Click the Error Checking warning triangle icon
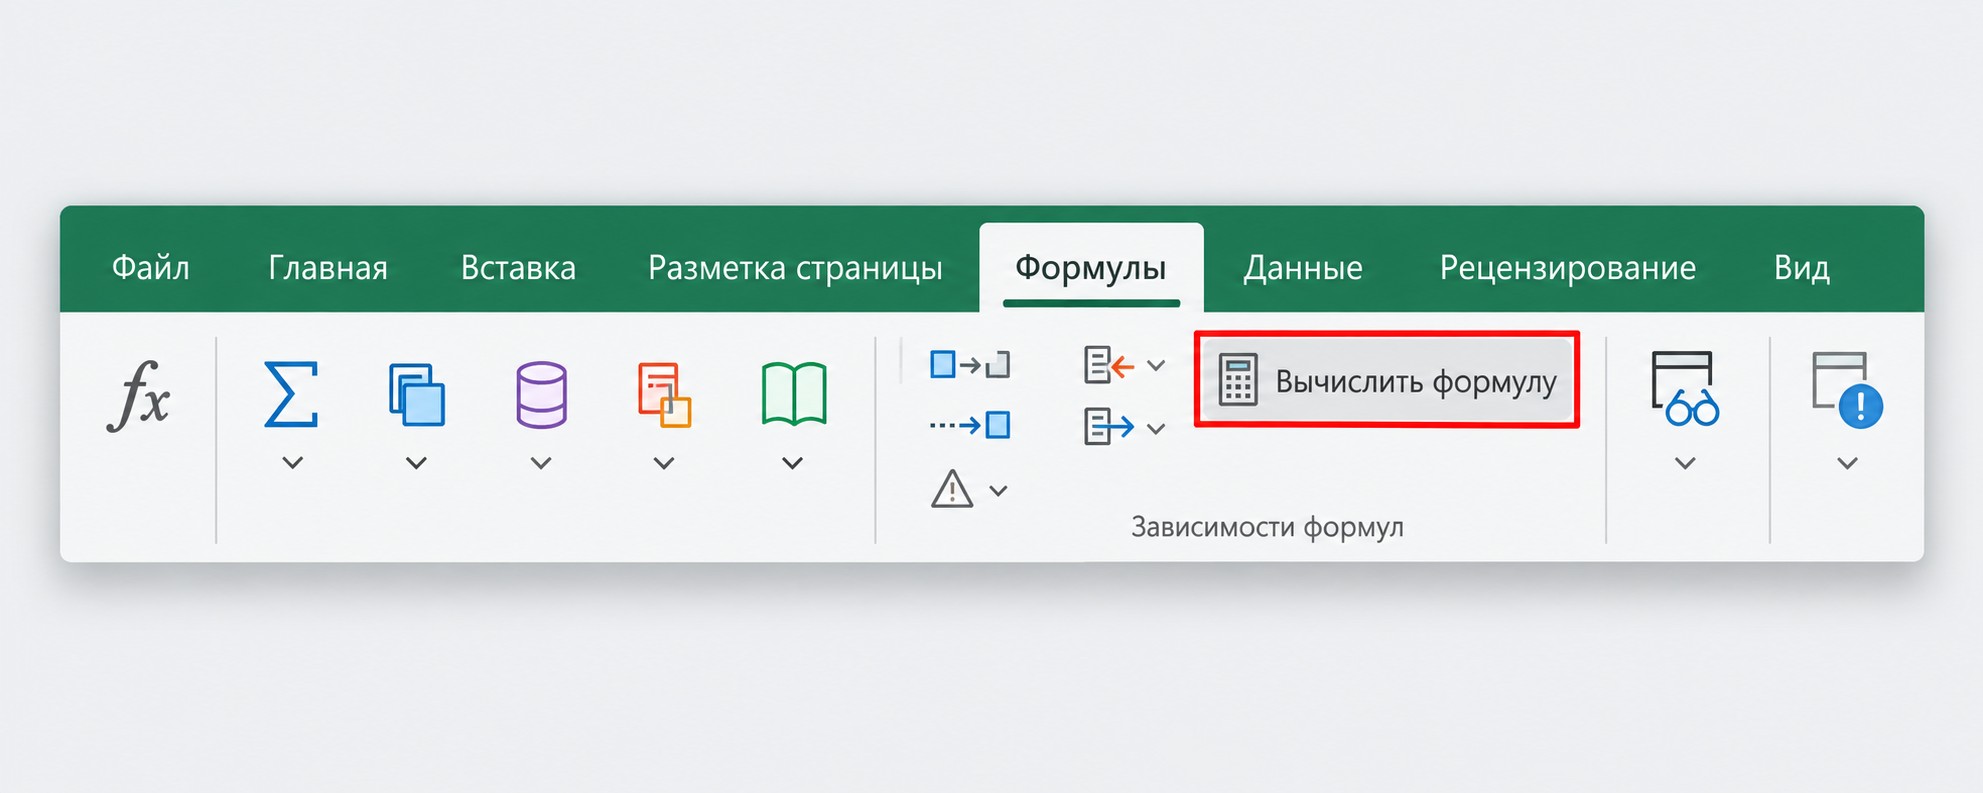Image resolution: width=1983 pixels, height=793 pixels. 952,489
